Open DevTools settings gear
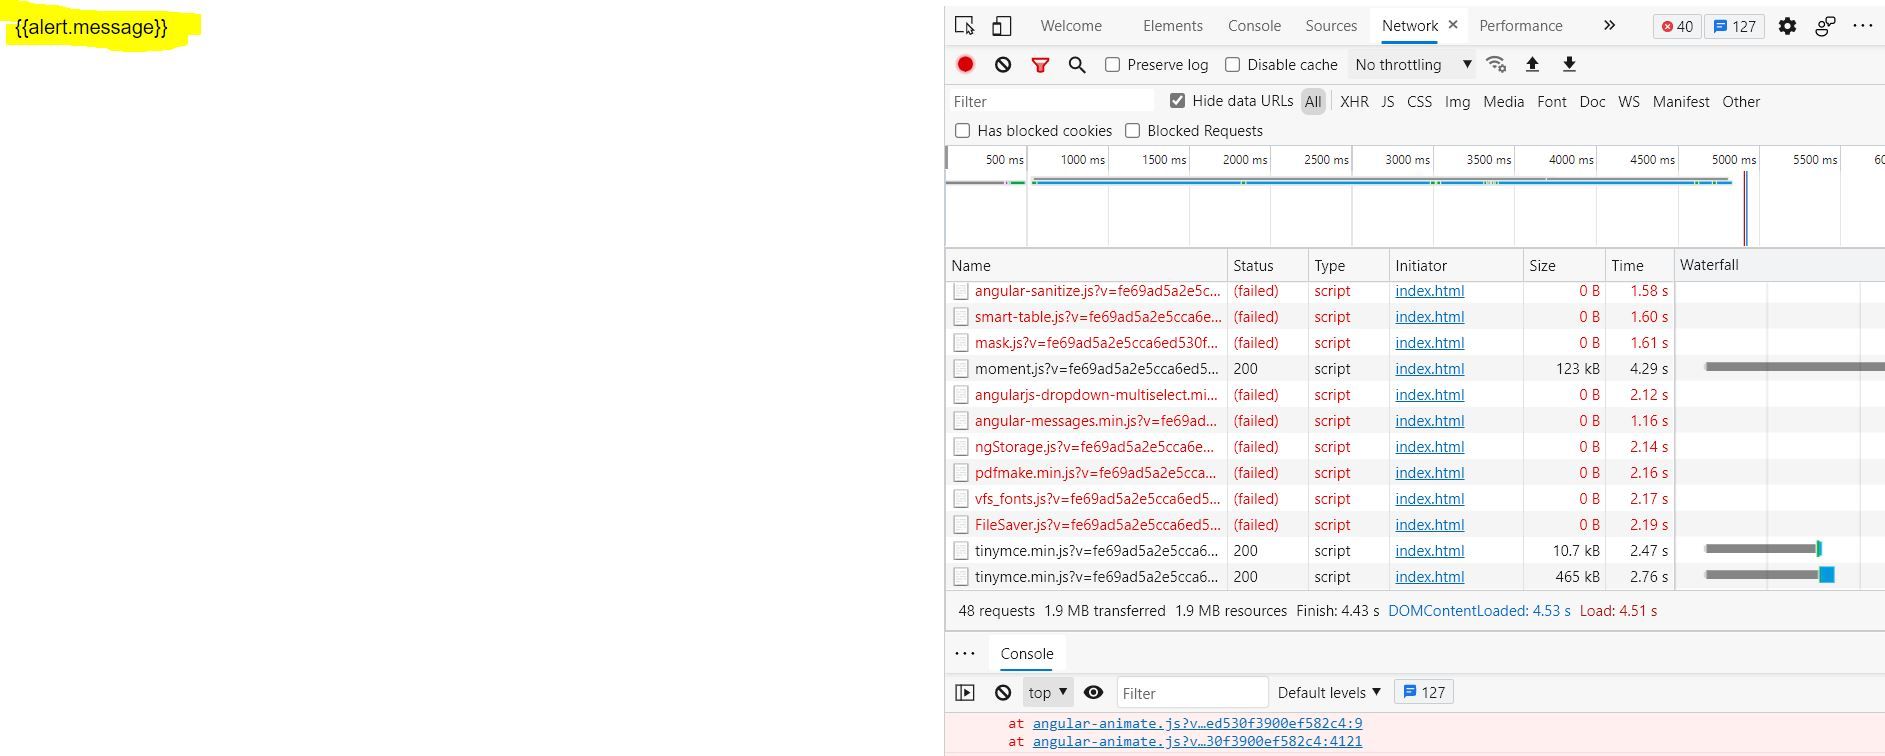The width and height of the screenshot is (1885, 756). pos(1787,26)
